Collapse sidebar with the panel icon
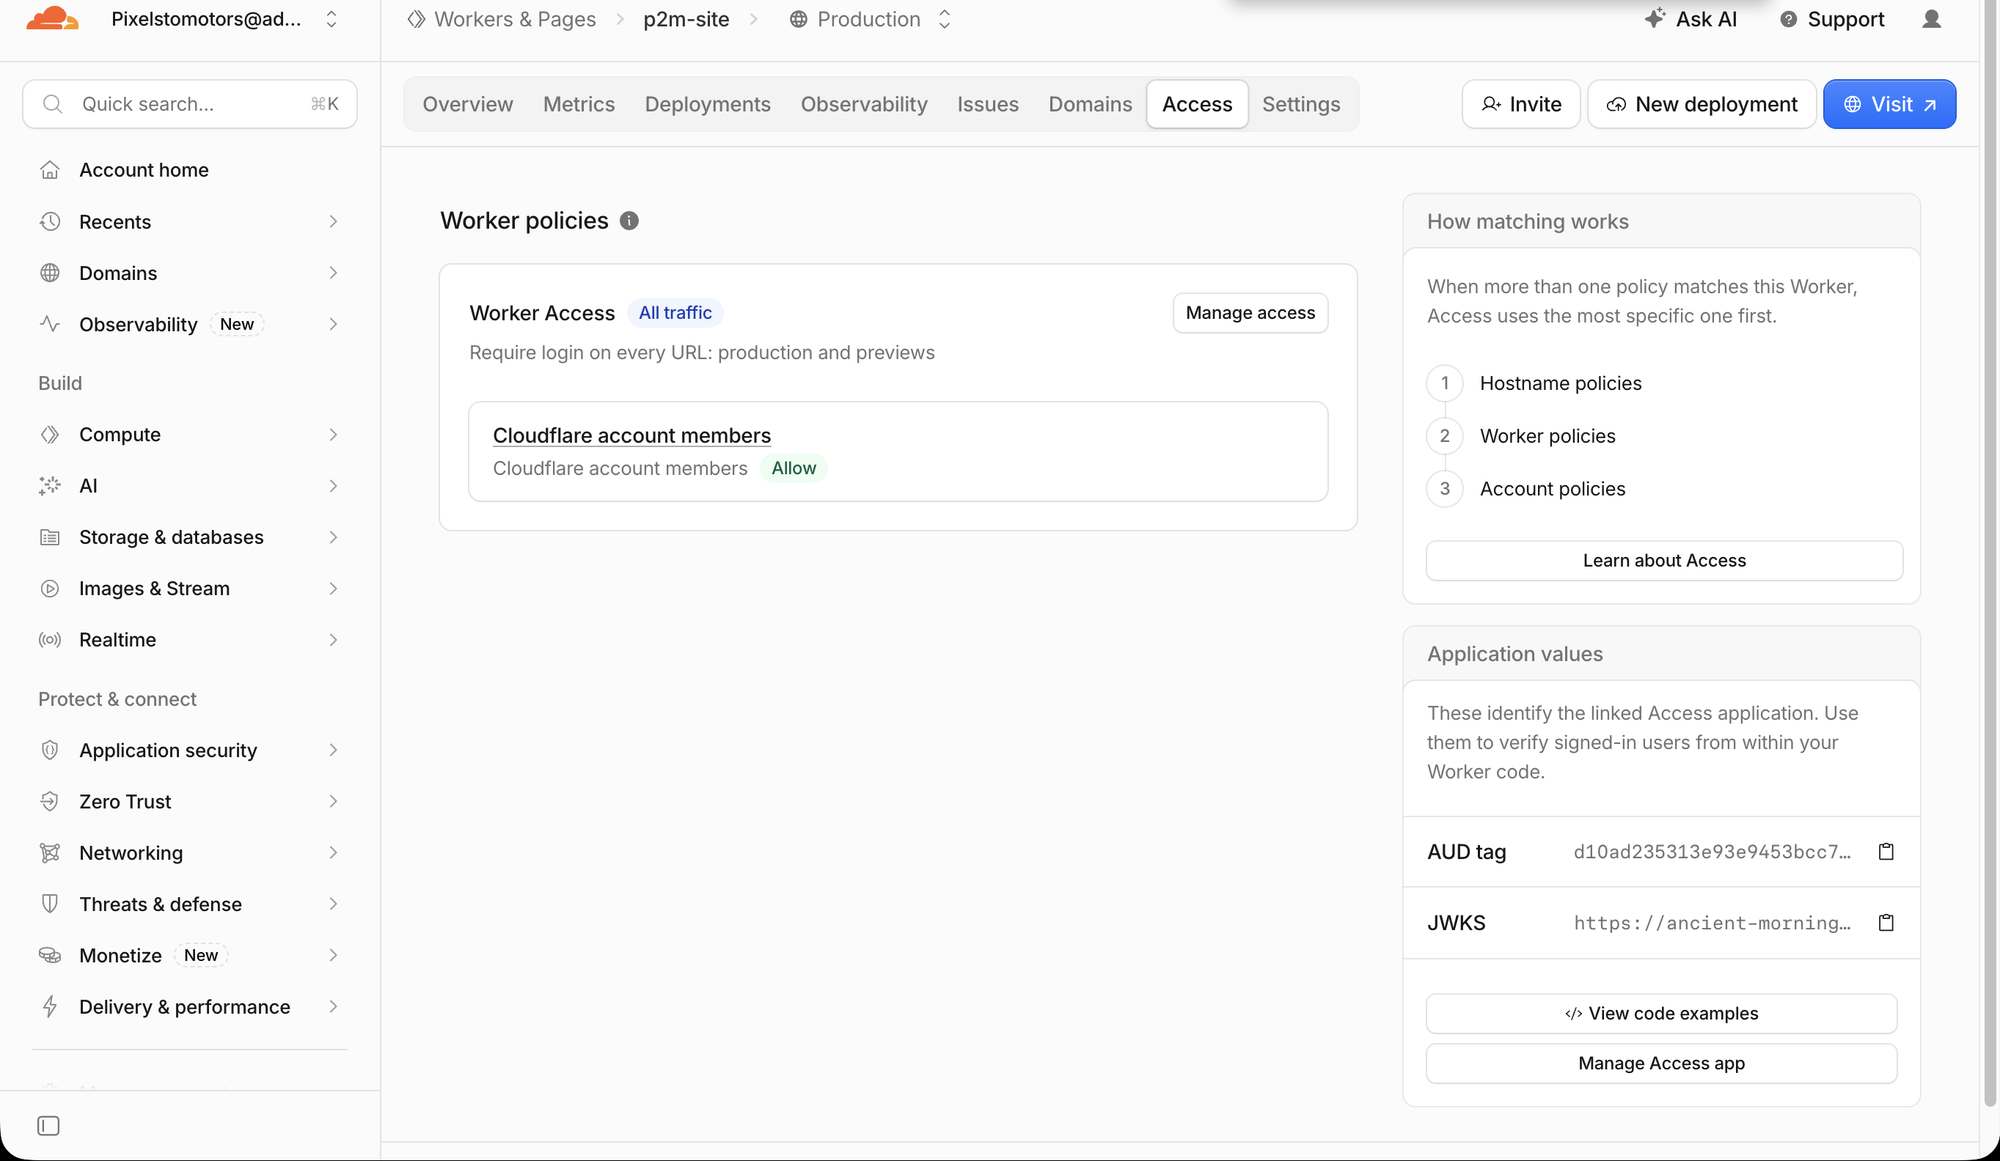The height and width of the screenshot is (1161, 2000). [48, 1126]
